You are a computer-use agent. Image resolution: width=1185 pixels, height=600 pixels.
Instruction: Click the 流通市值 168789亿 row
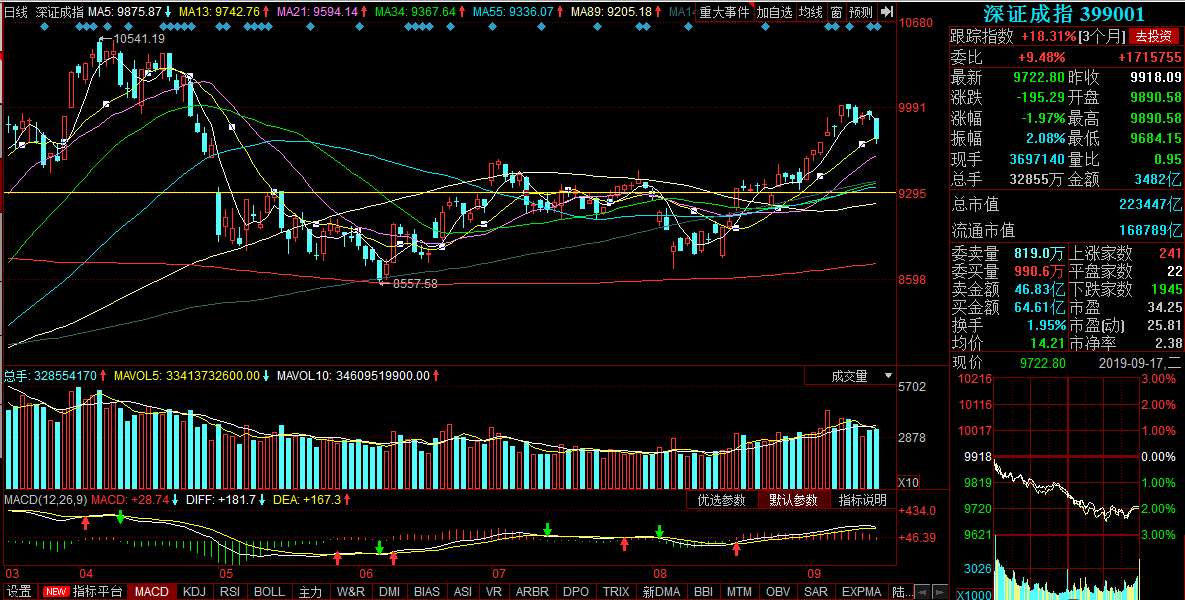click(x=1066, y=230)
